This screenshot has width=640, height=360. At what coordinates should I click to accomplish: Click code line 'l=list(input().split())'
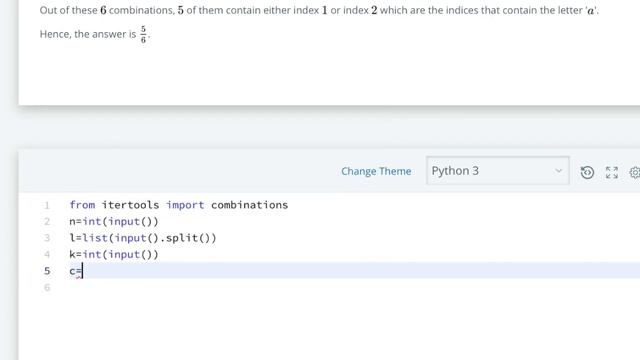coord(142,238)
